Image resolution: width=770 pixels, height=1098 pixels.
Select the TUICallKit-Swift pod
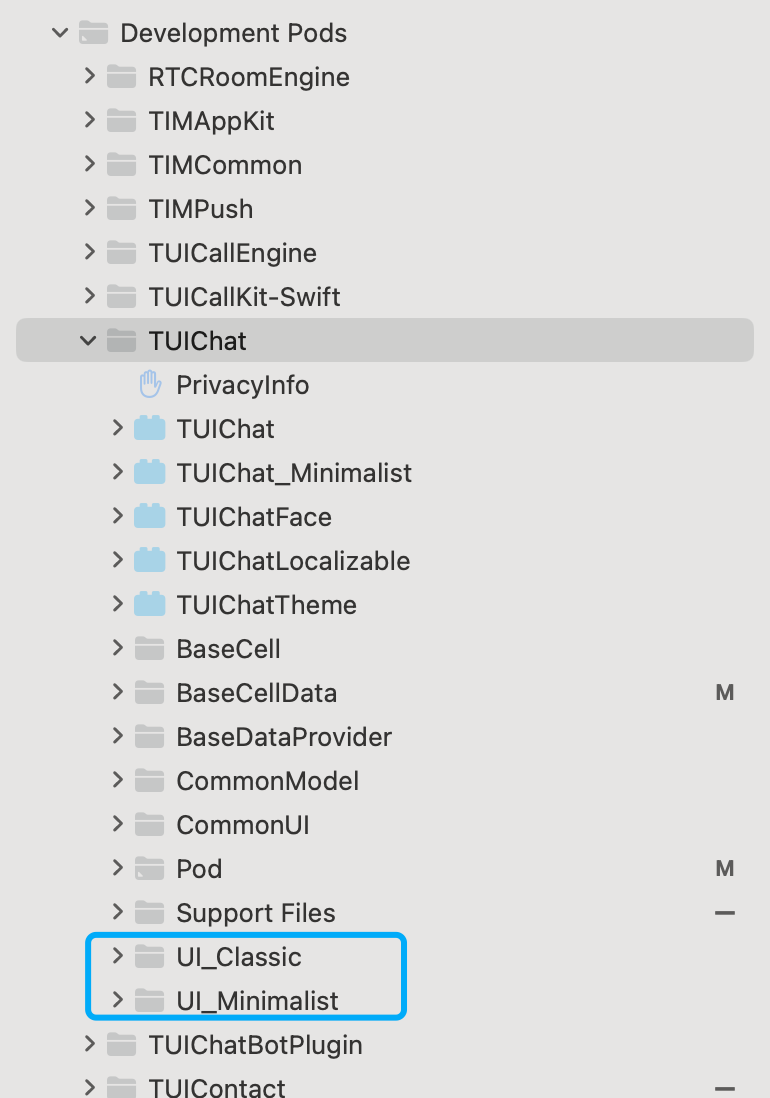point(244,297)
